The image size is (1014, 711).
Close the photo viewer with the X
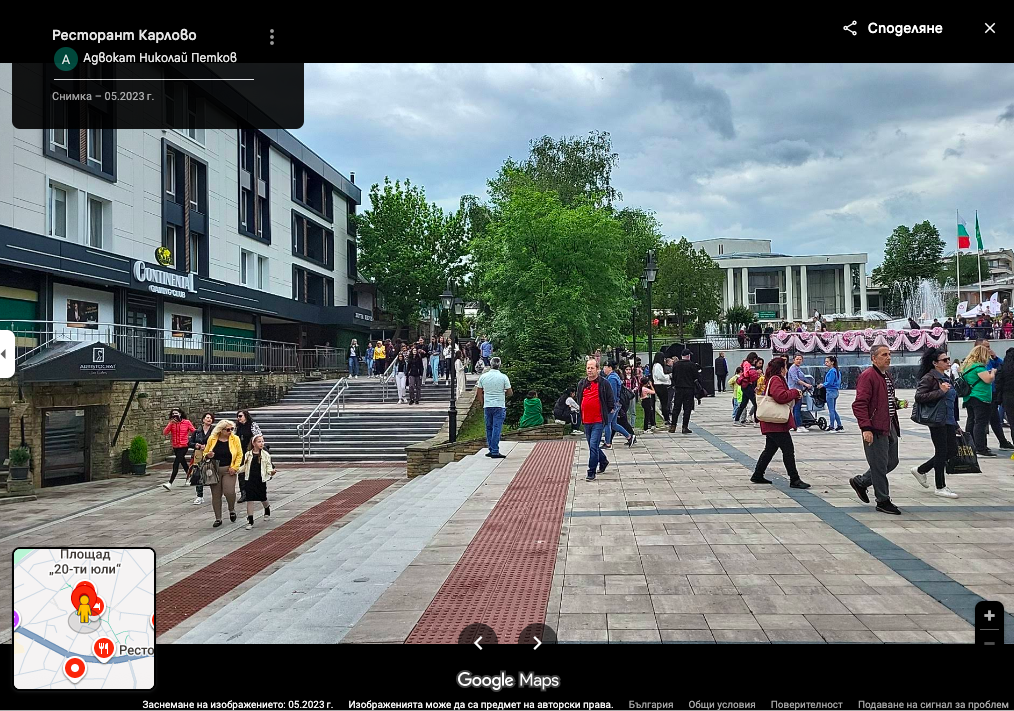coord(989,28)
